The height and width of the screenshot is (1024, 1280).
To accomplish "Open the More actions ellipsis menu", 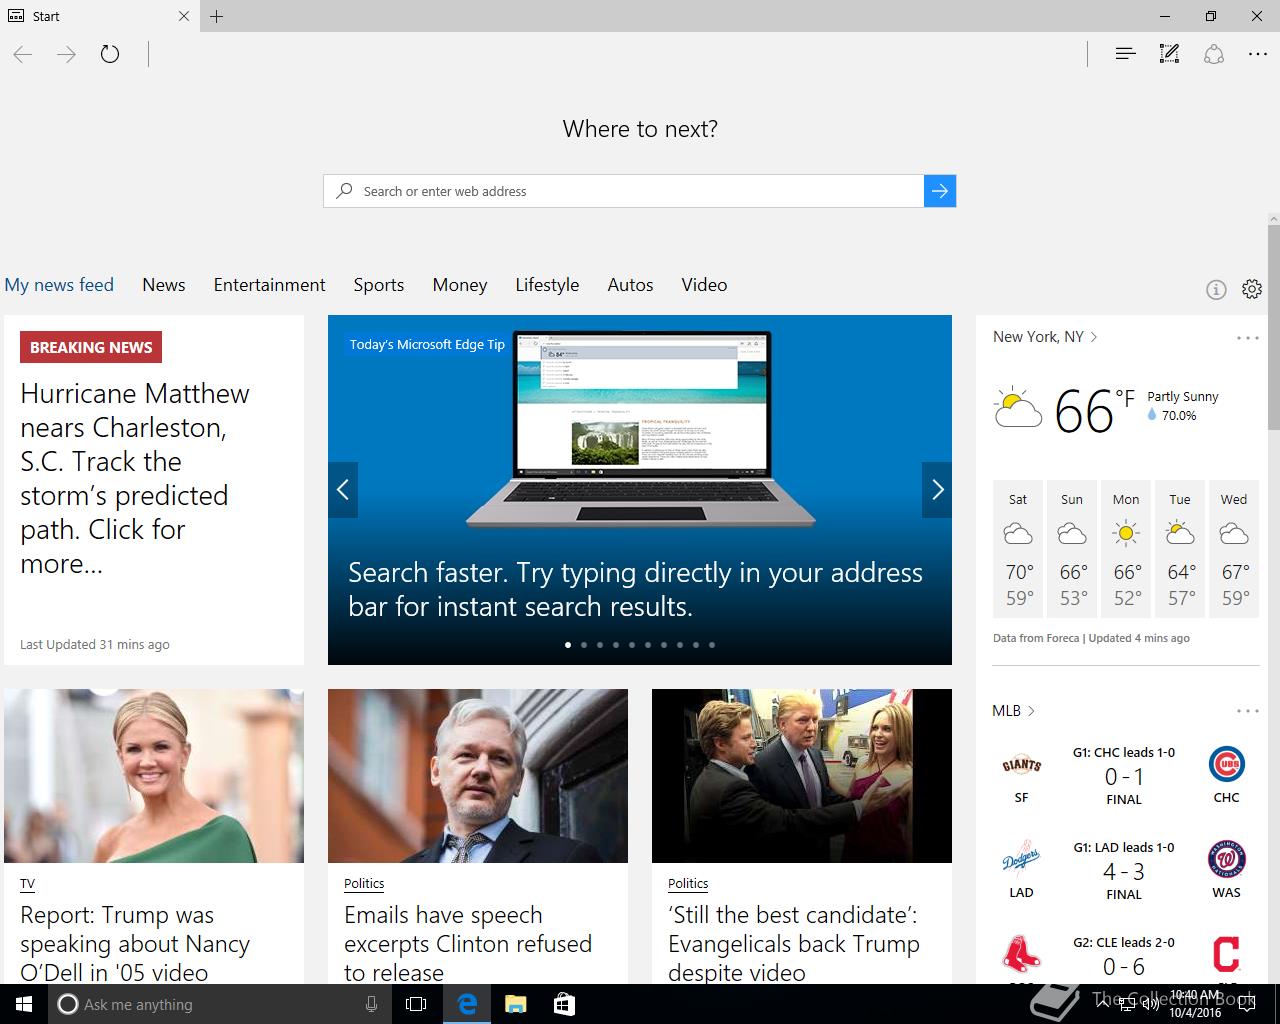I will point(1258,54).
